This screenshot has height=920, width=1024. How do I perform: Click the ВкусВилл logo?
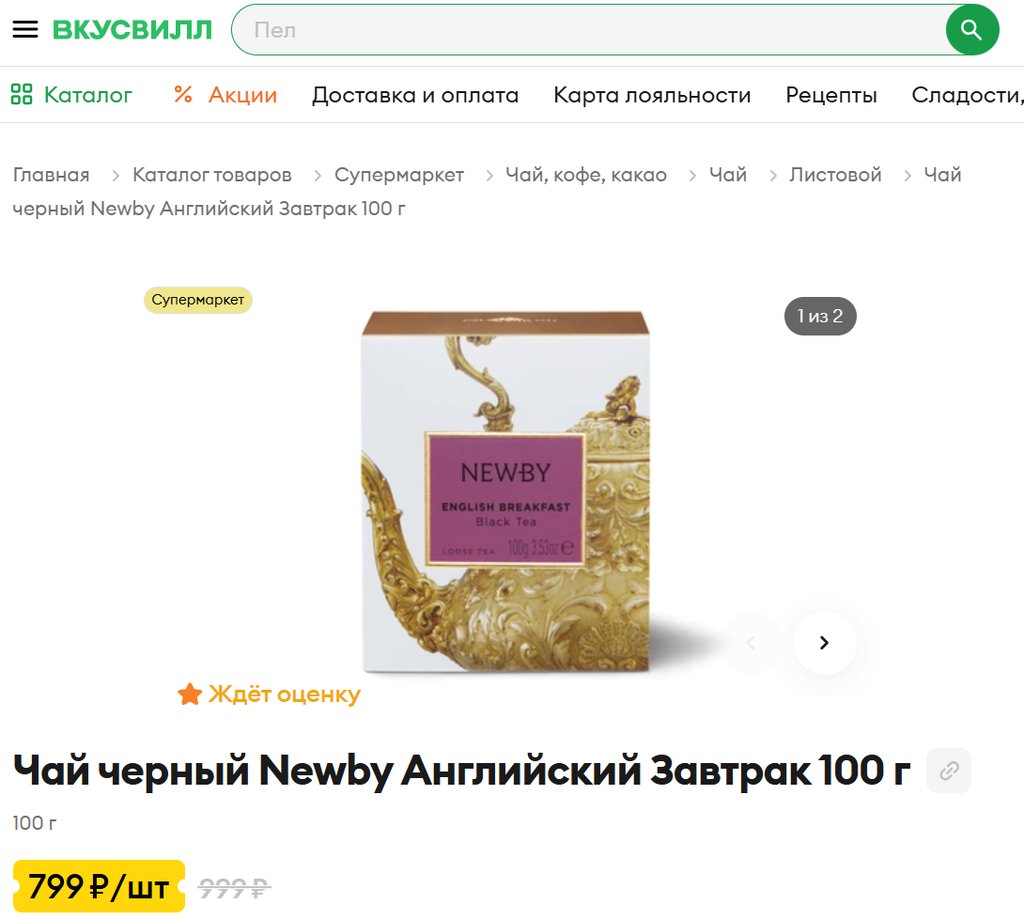pos(133,29)
